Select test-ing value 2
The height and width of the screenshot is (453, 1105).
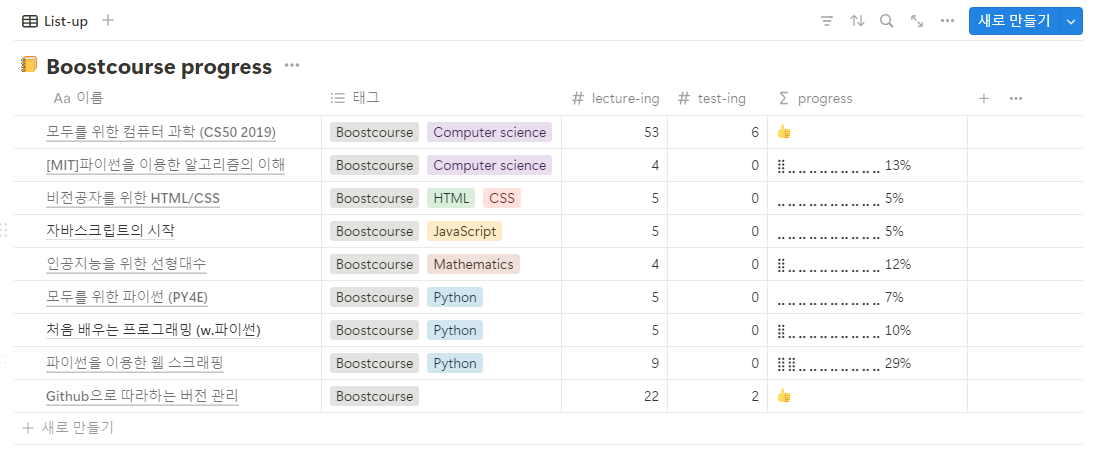click(755, 397)
